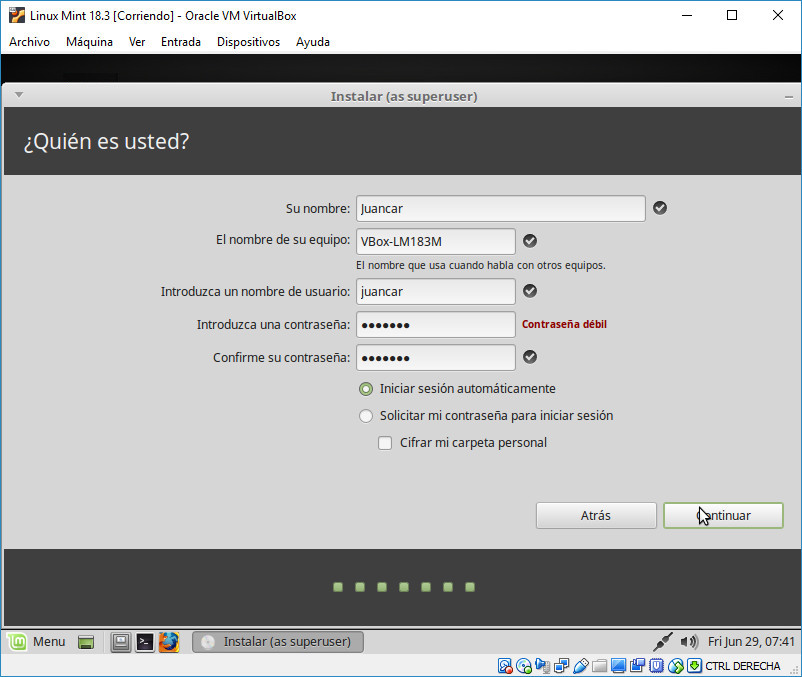Open the network connection tray icon
The image size is (802, 677).
[x=663, y=642]
